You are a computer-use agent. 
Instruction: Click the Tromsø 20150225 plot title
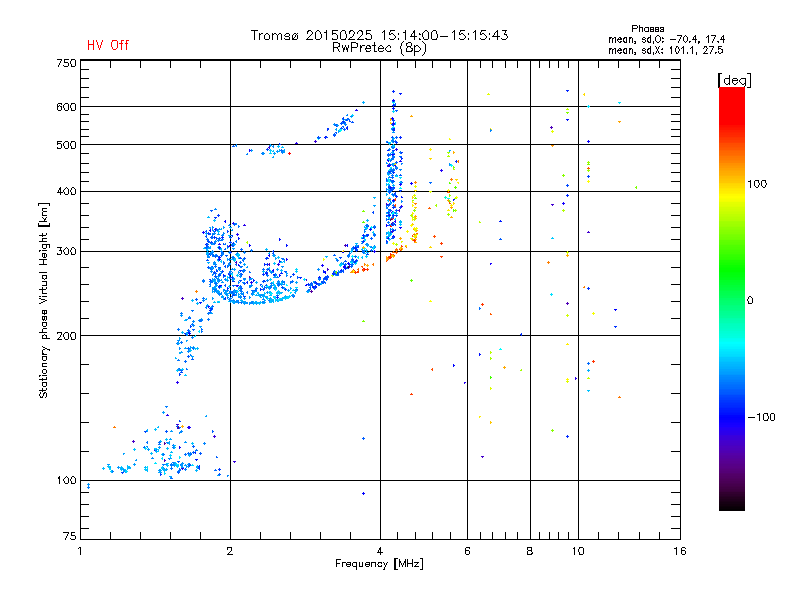(x=379, y=35)
